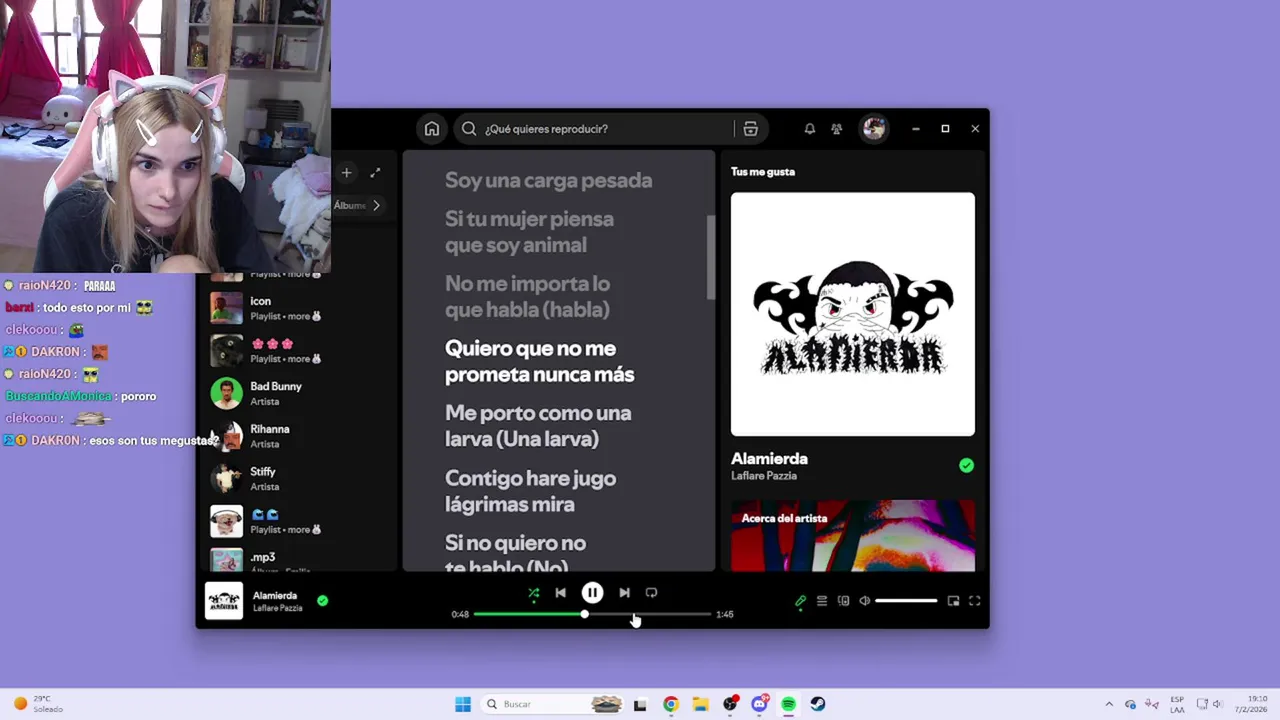Click the lyrics panel scrollbar
Viewport: 1280px width, 720px height.
click(711, 257)
